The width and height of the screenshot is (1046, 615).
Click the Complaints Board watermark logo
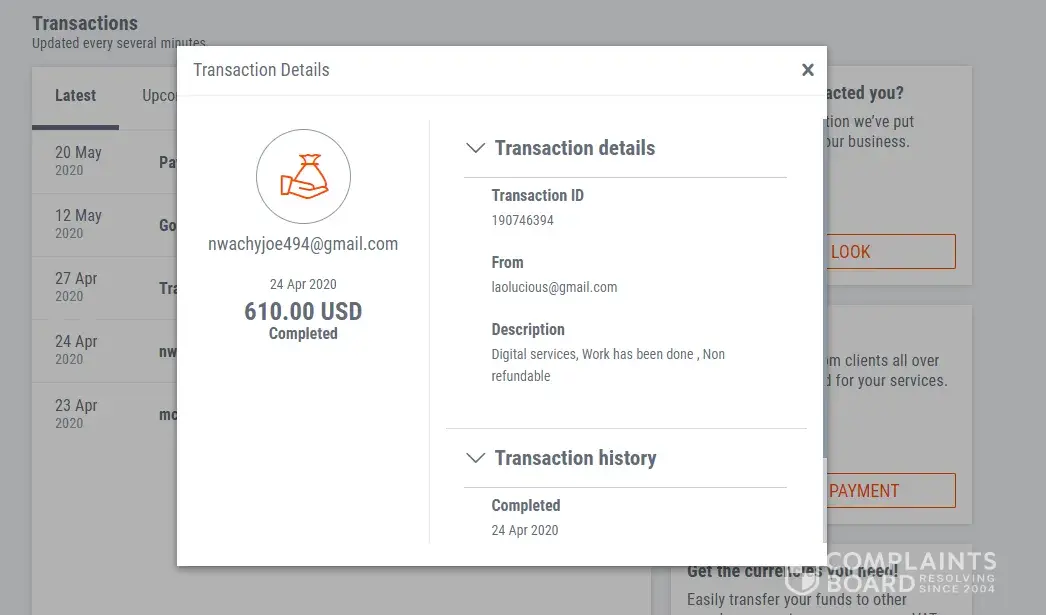(890, 573)
